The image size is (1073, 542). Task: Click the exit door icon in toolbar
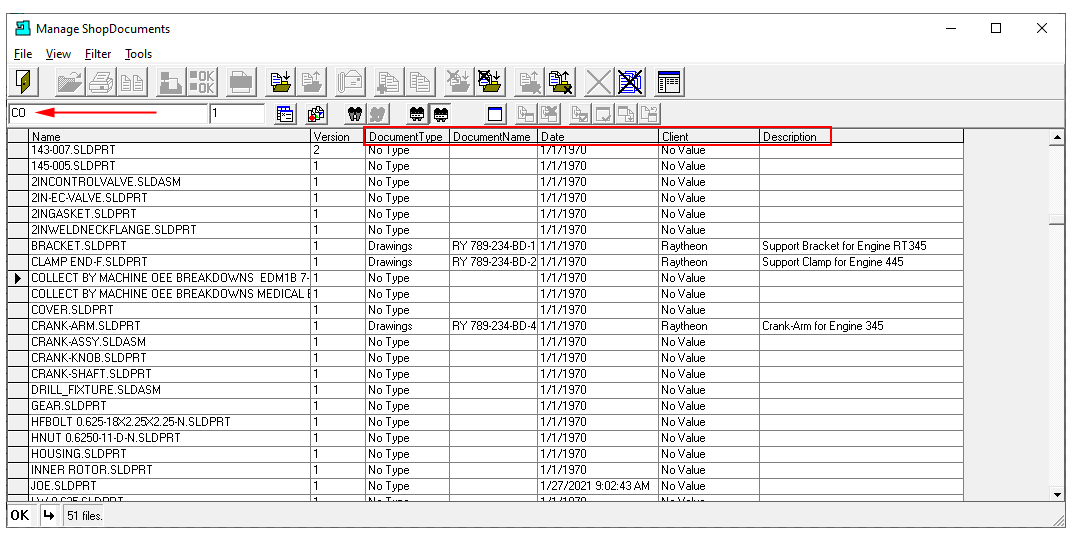[x=25, y=82]
